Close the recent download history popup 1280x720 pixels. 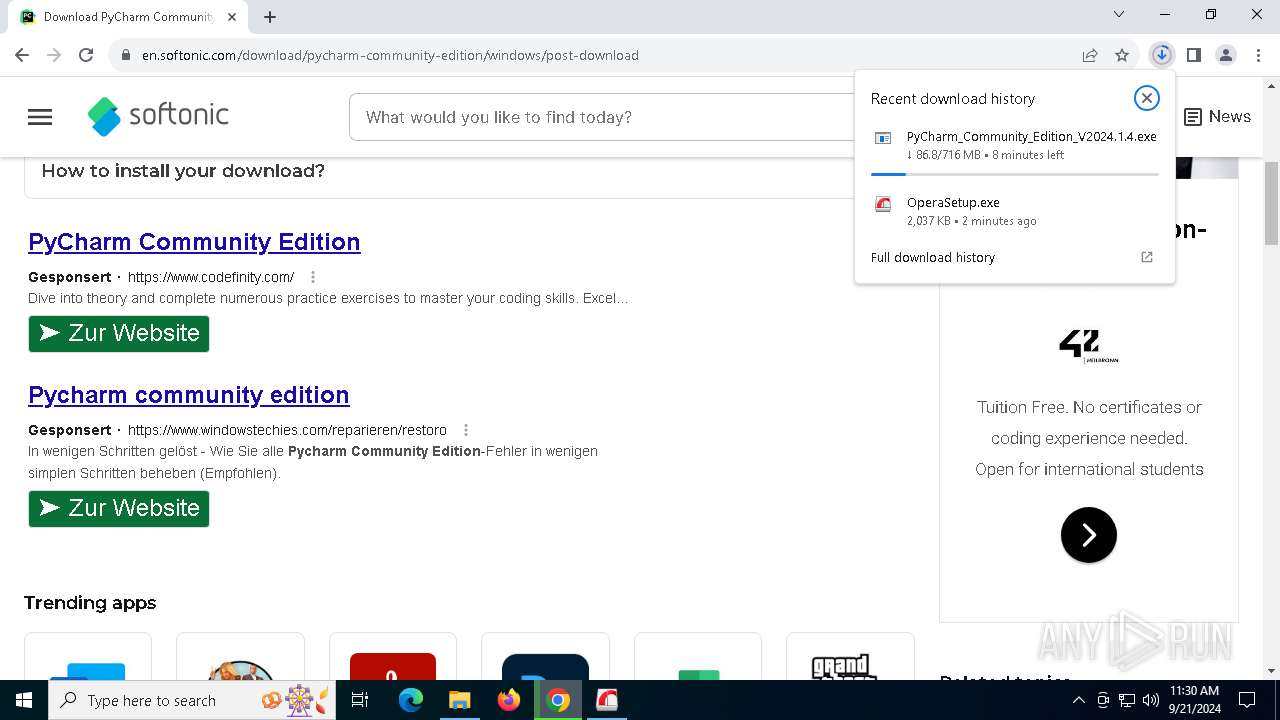pyautogui.click(x=1146, y=98)
